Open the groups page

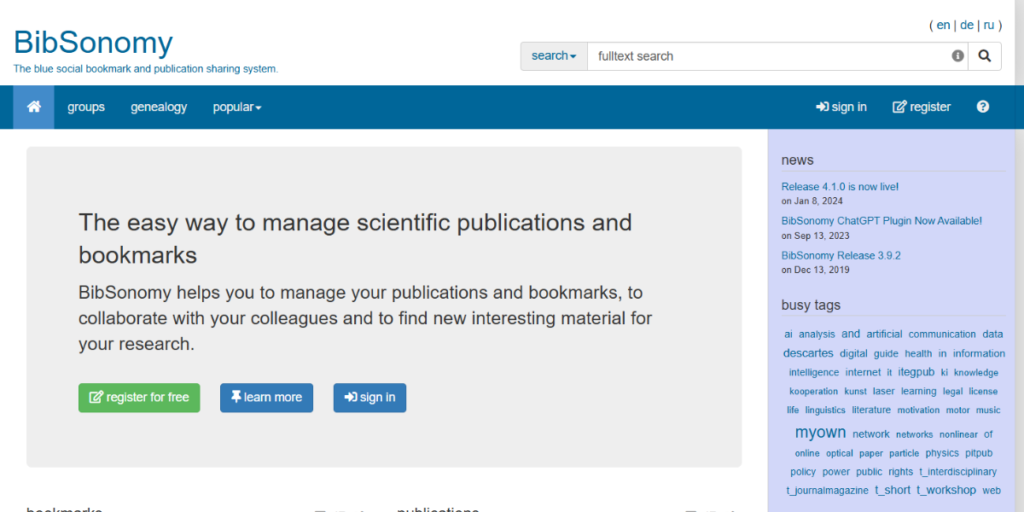point(86,107)
